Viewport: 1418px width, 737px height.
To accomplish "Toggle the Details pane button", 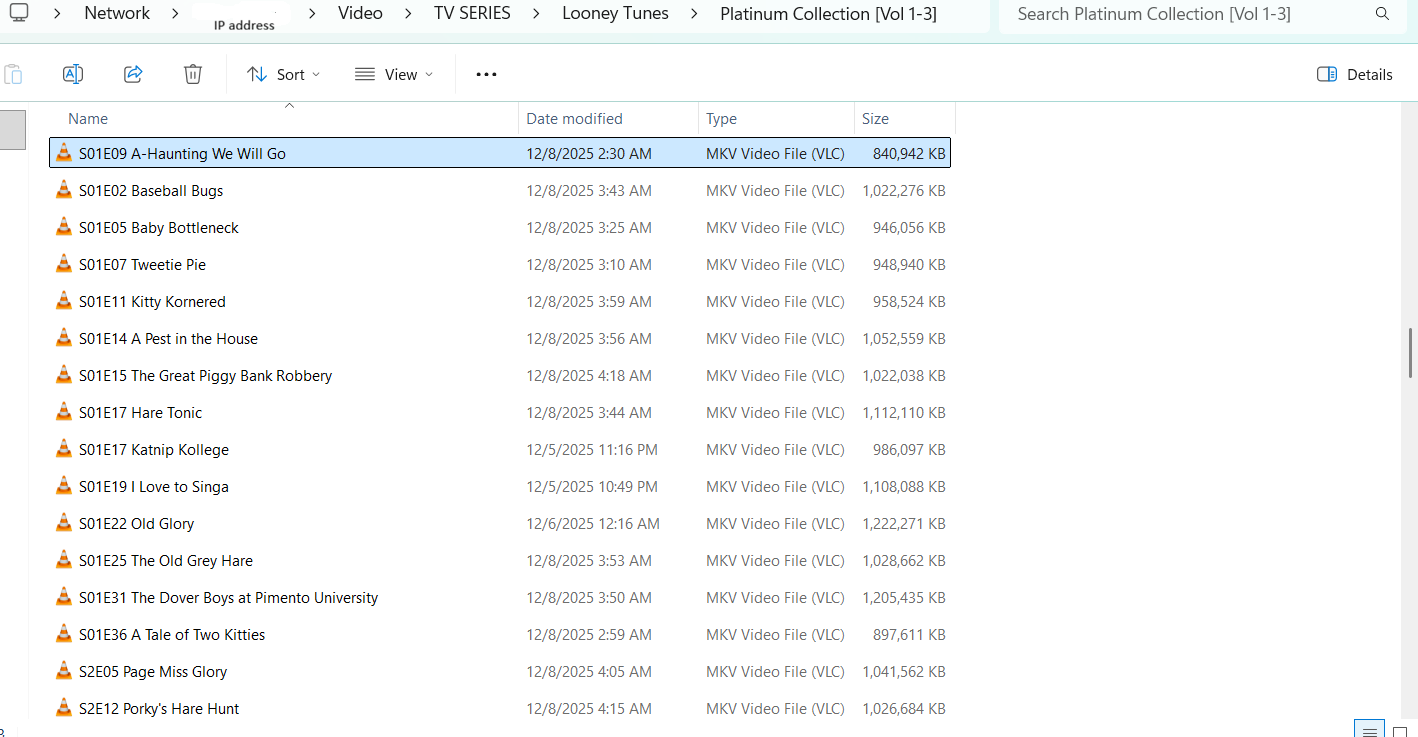I will [x=1355, y=74].
